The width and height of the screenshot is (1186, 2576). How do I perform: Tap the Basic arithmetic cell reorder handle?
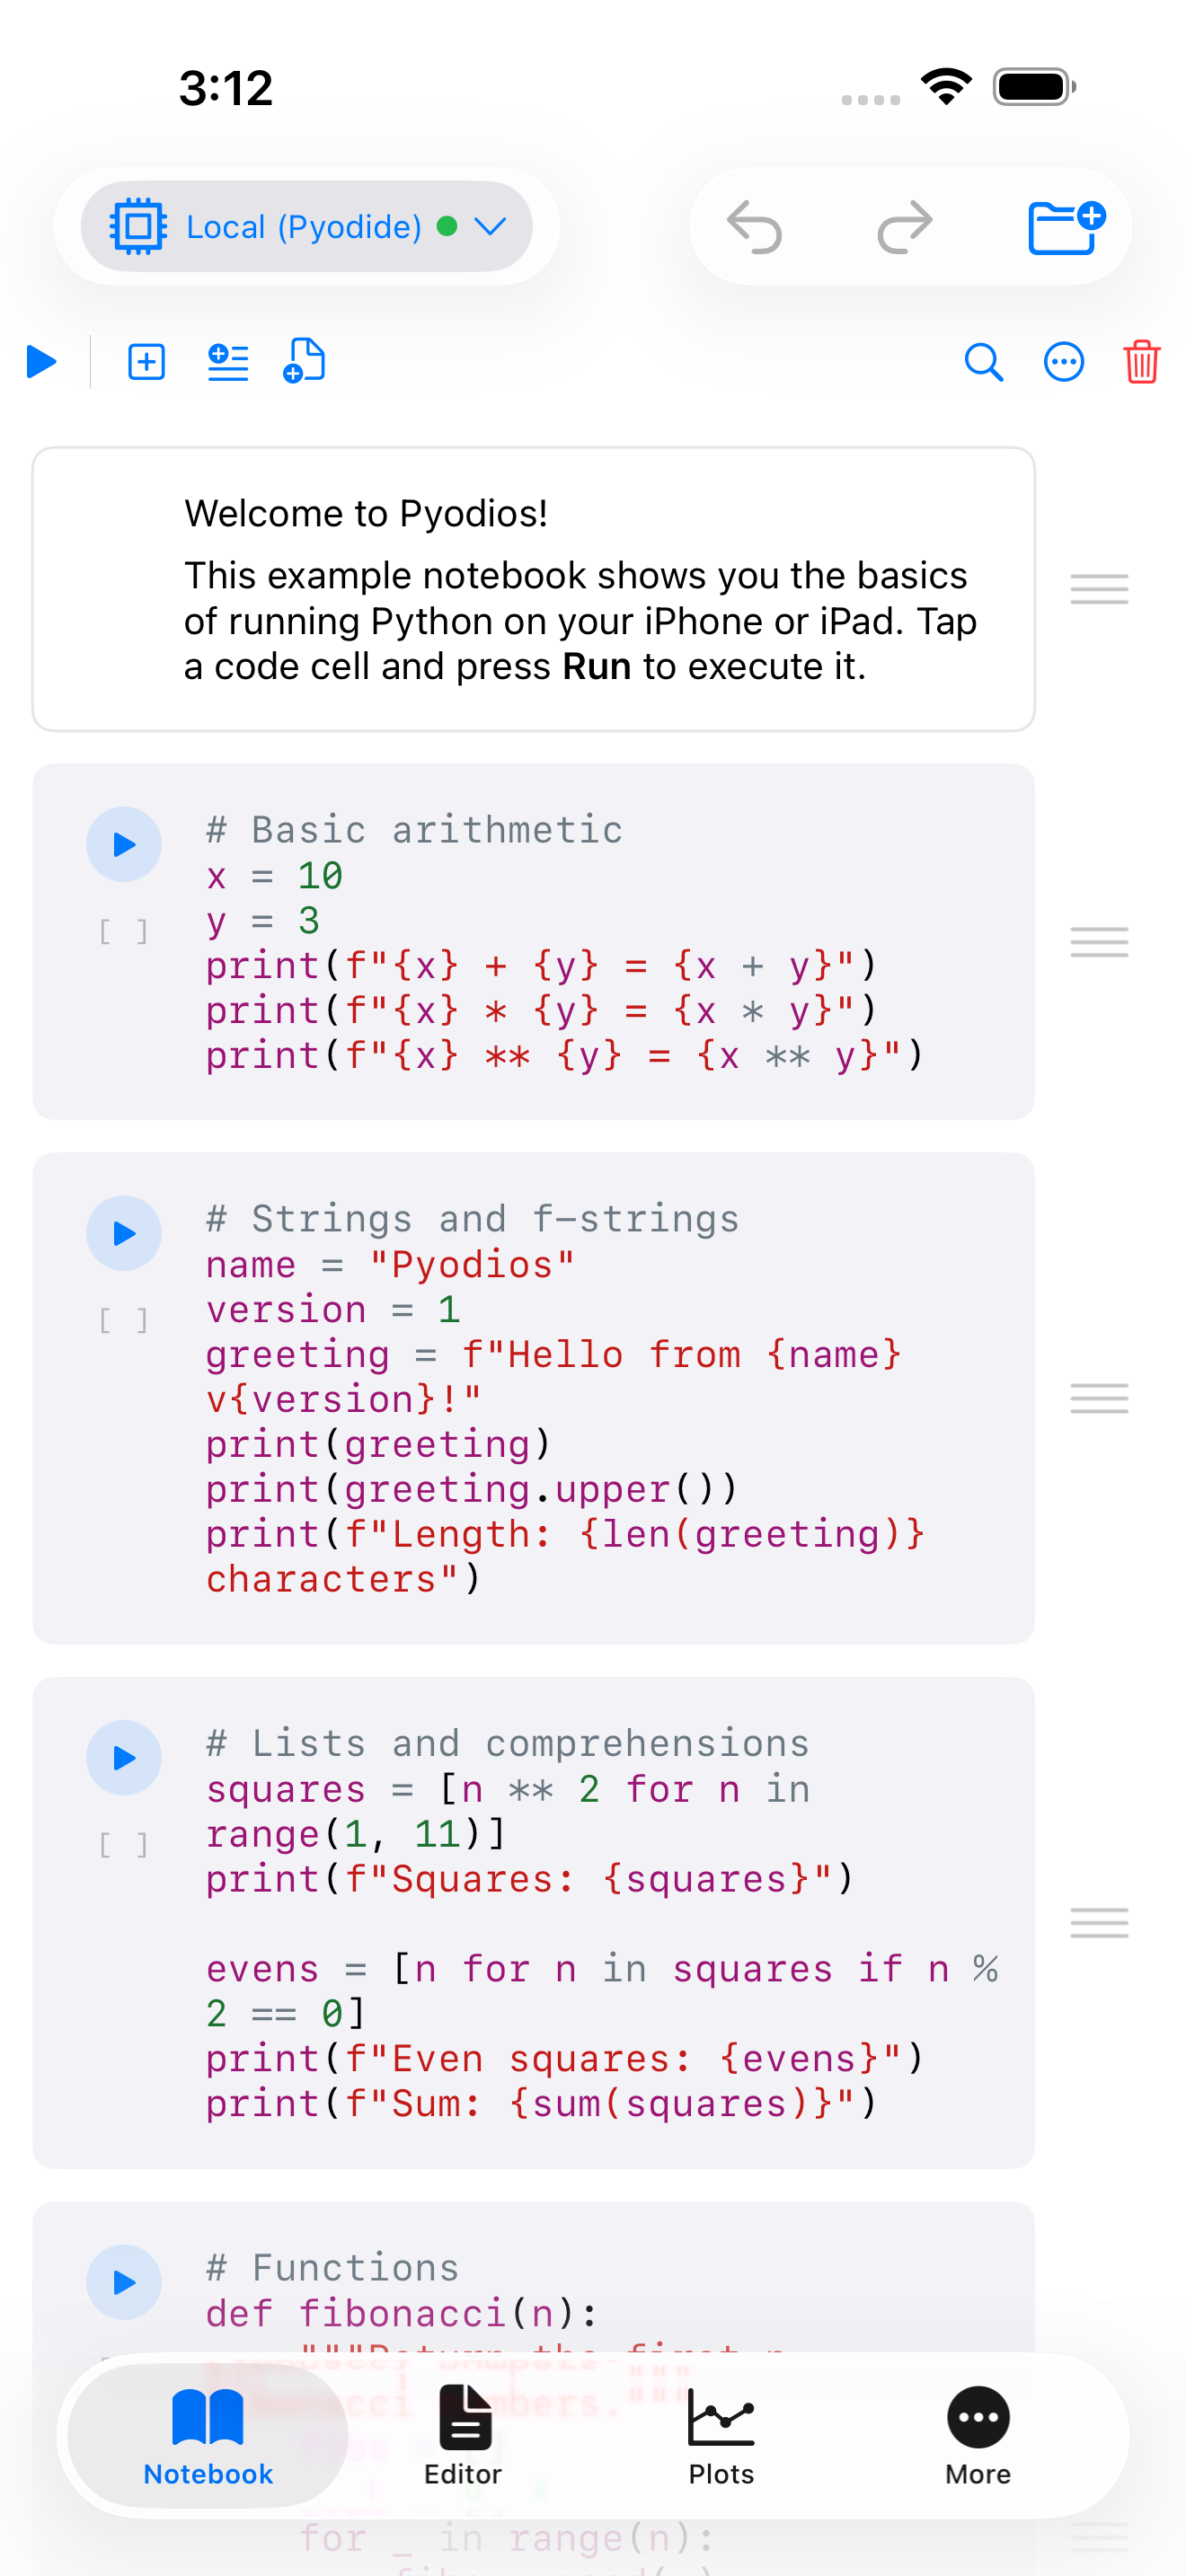(x=1099, y=942)
